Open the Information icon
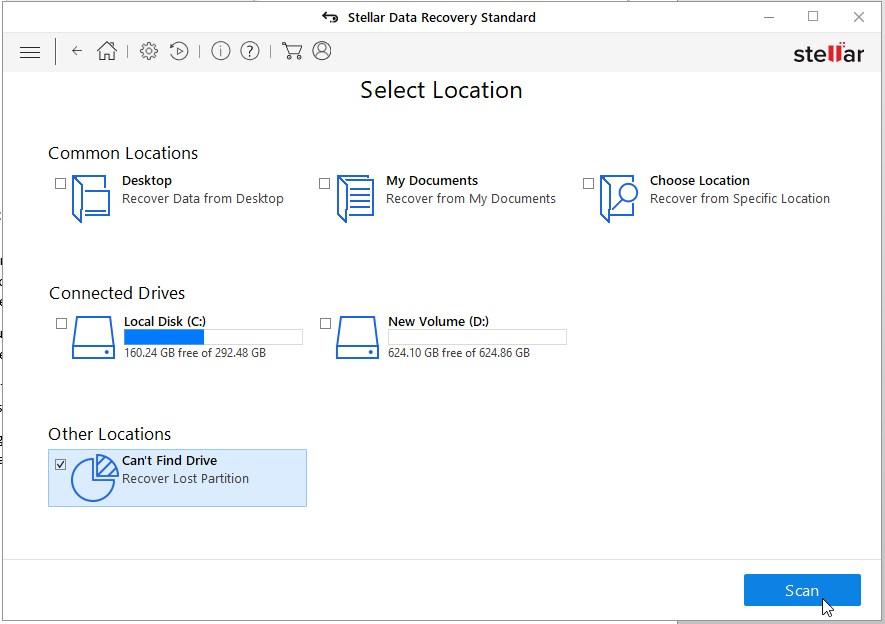The image size is (885, 624). click(x=221, y=51)
